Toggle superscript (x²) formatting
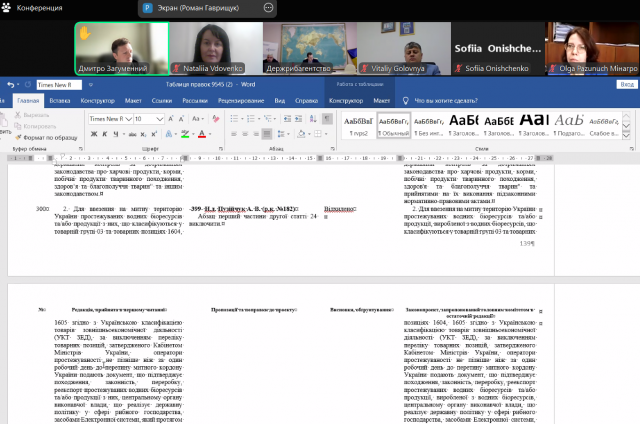The width and height of the screenshot is (640, 424). pos(154,134)
